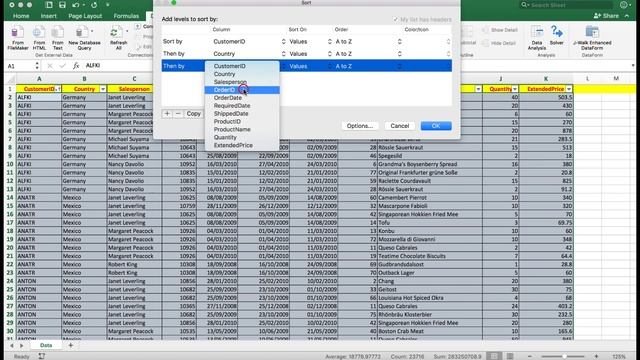
Task: Click the Undo arrow icon
Action: point(76,5)
